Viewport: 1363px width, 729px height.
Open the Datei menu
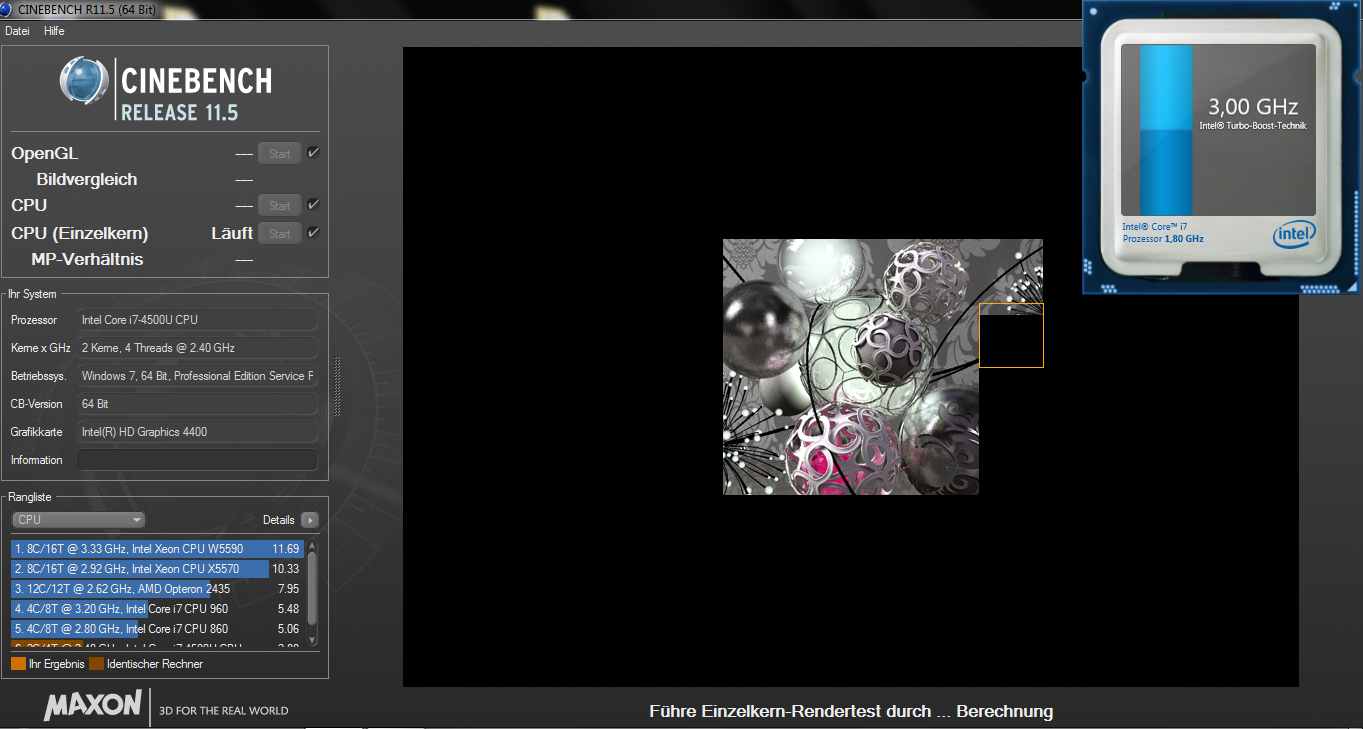pyautogui.click(x=17, y=31)
